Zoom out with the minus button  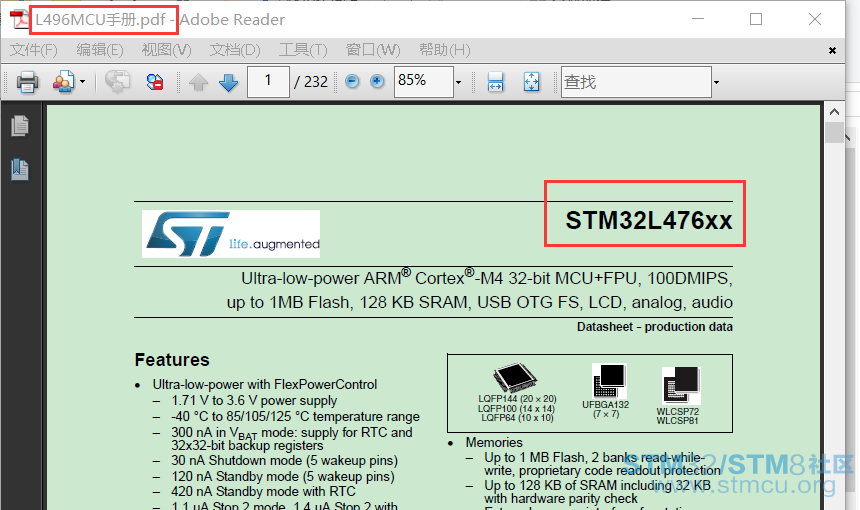(352, 82)
